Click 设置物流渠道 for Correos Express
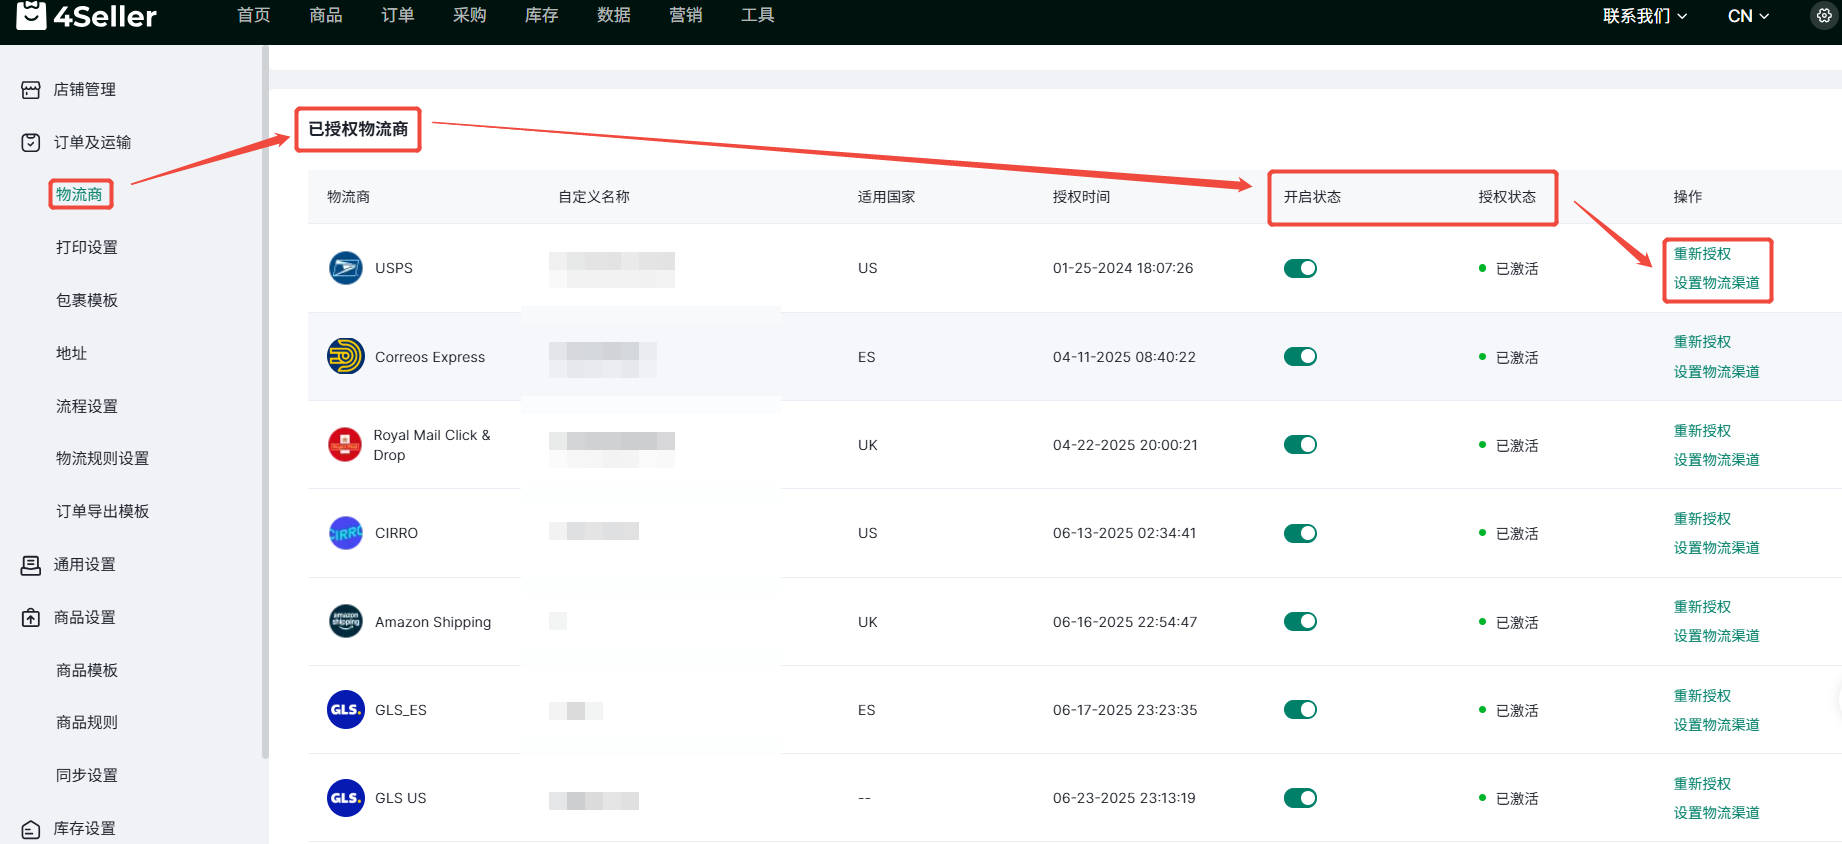1842x844 pixels. [x=1716, y=372]
